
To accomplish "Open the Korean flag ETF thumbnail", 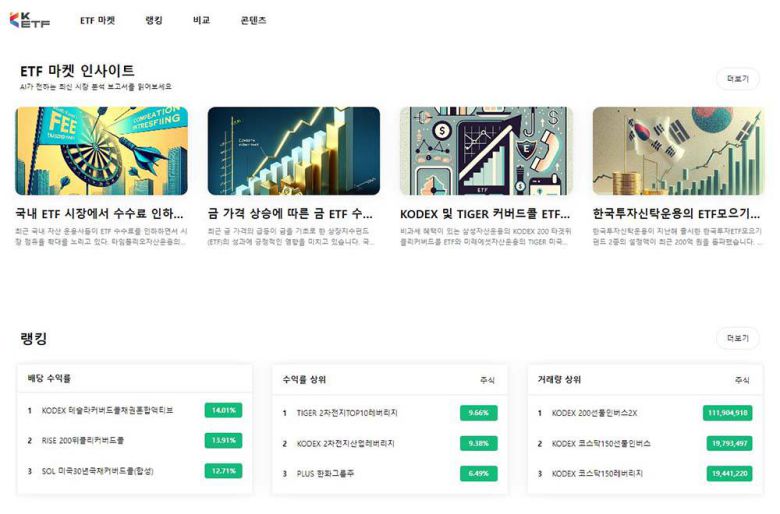I will (x=677, y=151).
